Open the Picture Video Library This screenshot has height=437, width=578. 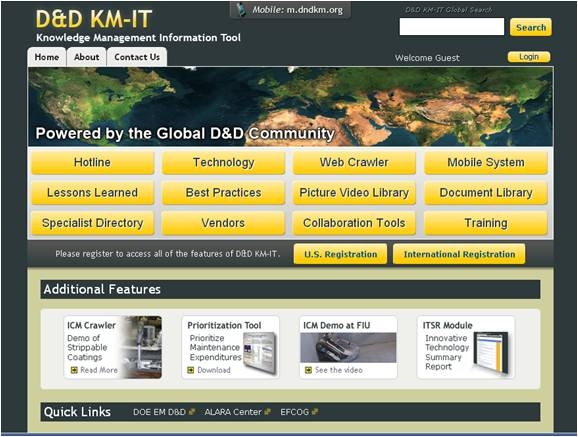[x=354, y=193]
